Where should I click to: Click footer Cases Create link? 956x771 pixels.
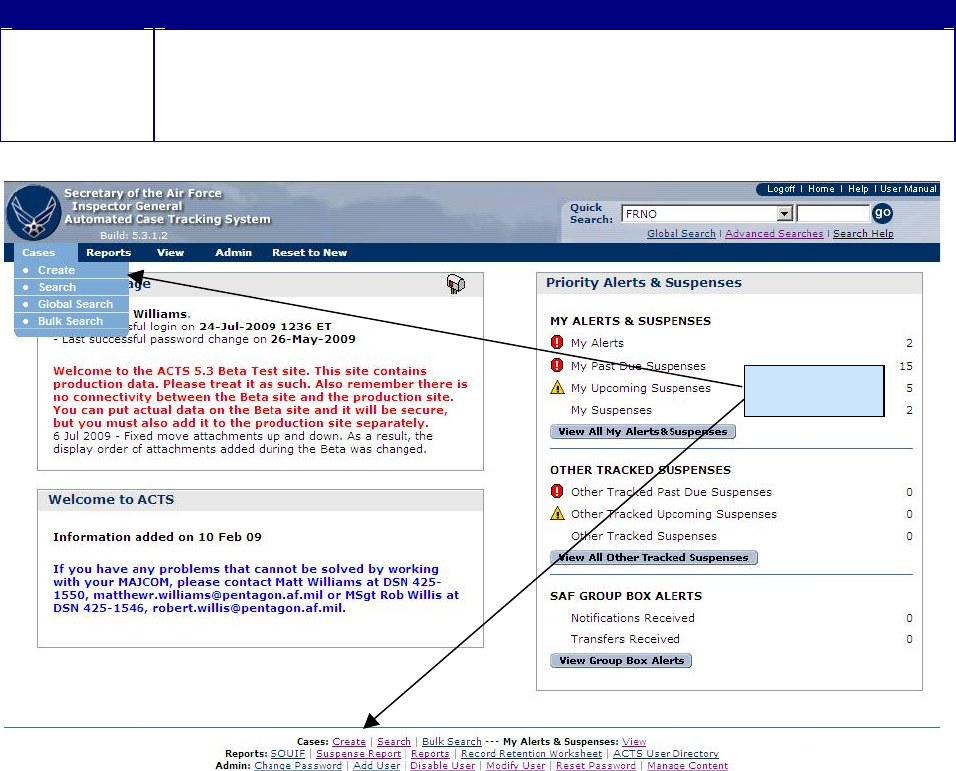click(x=349, y=742)
